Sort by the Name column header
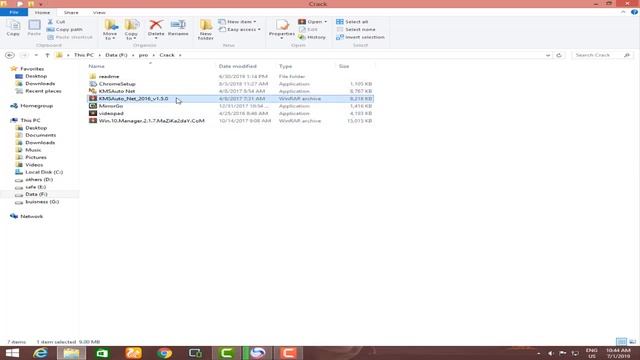 (x=97, y=66)
